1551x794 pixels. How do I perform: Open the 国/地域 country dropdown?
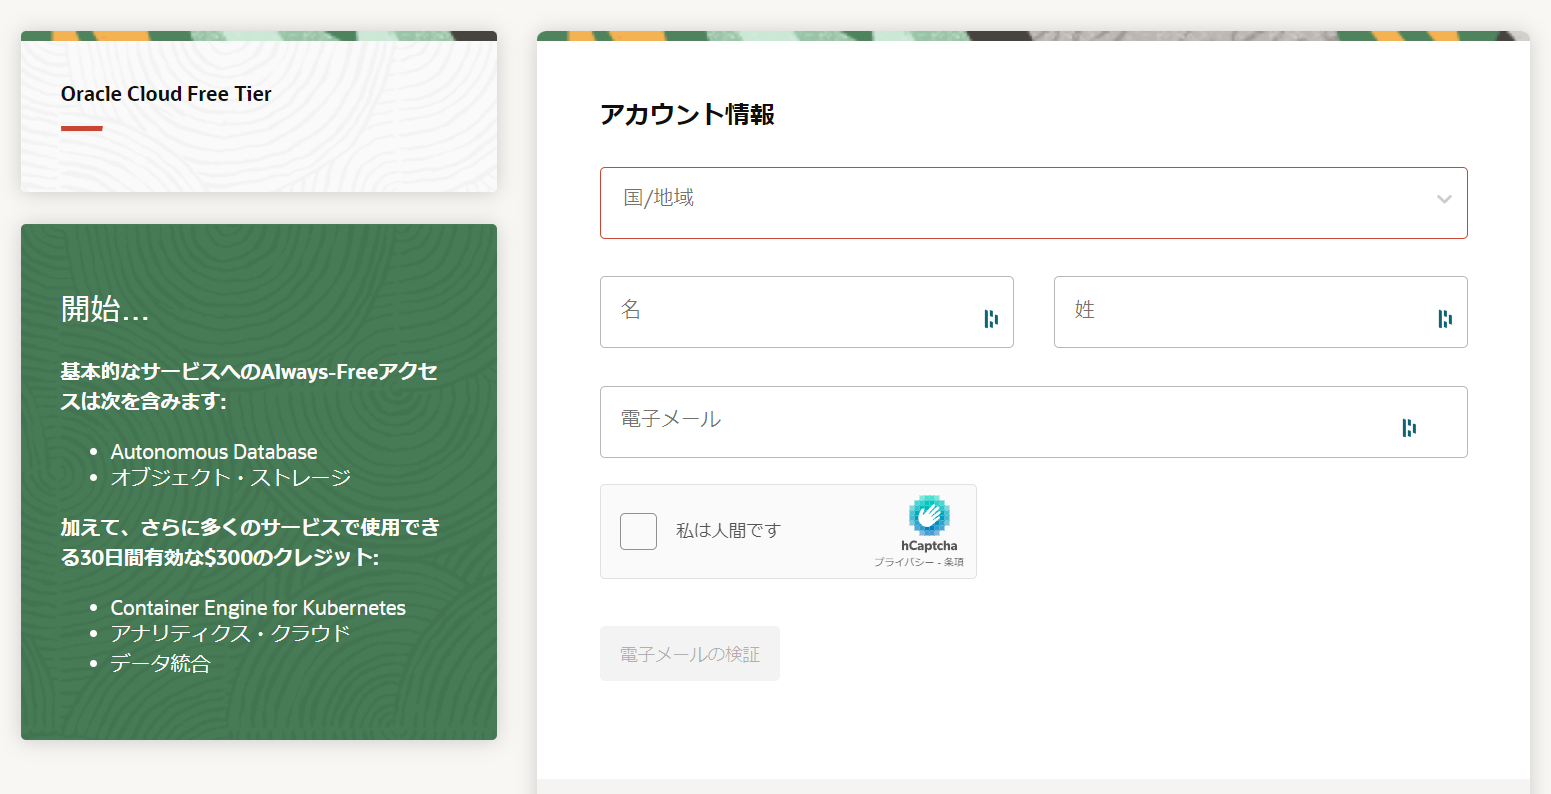1033,203
